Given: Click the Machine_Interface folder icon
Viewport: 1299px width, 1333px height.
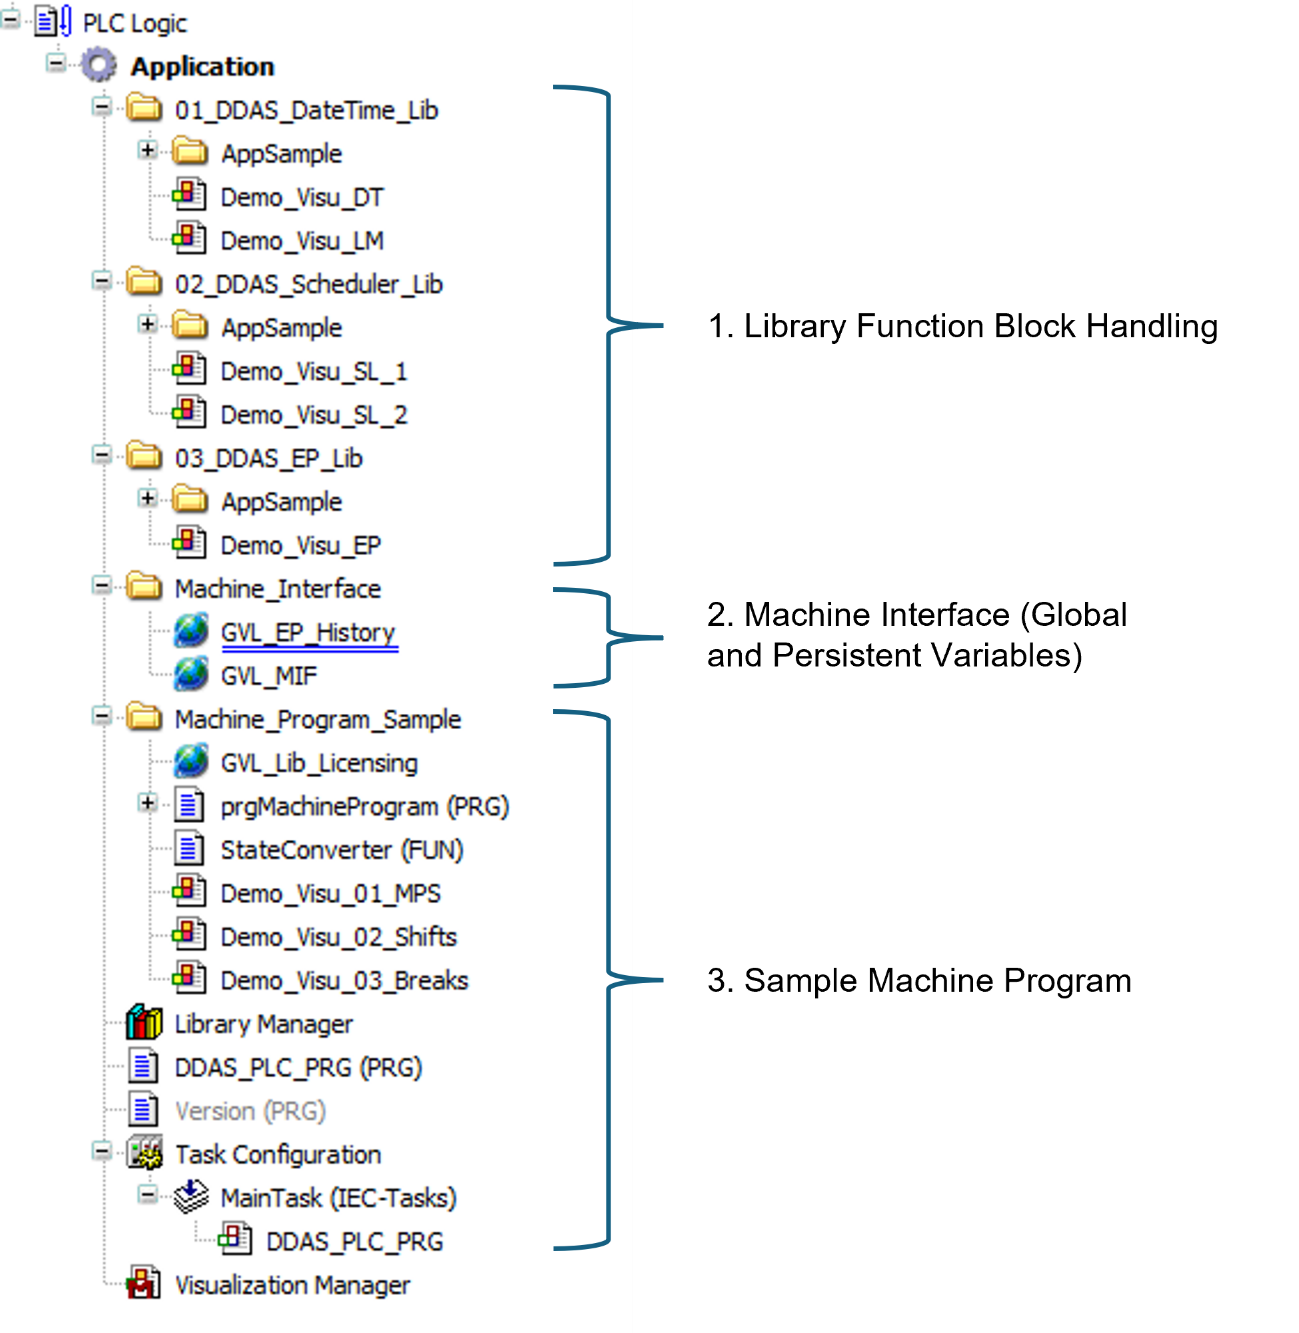Looking at the screenshot, I should 144,586.
